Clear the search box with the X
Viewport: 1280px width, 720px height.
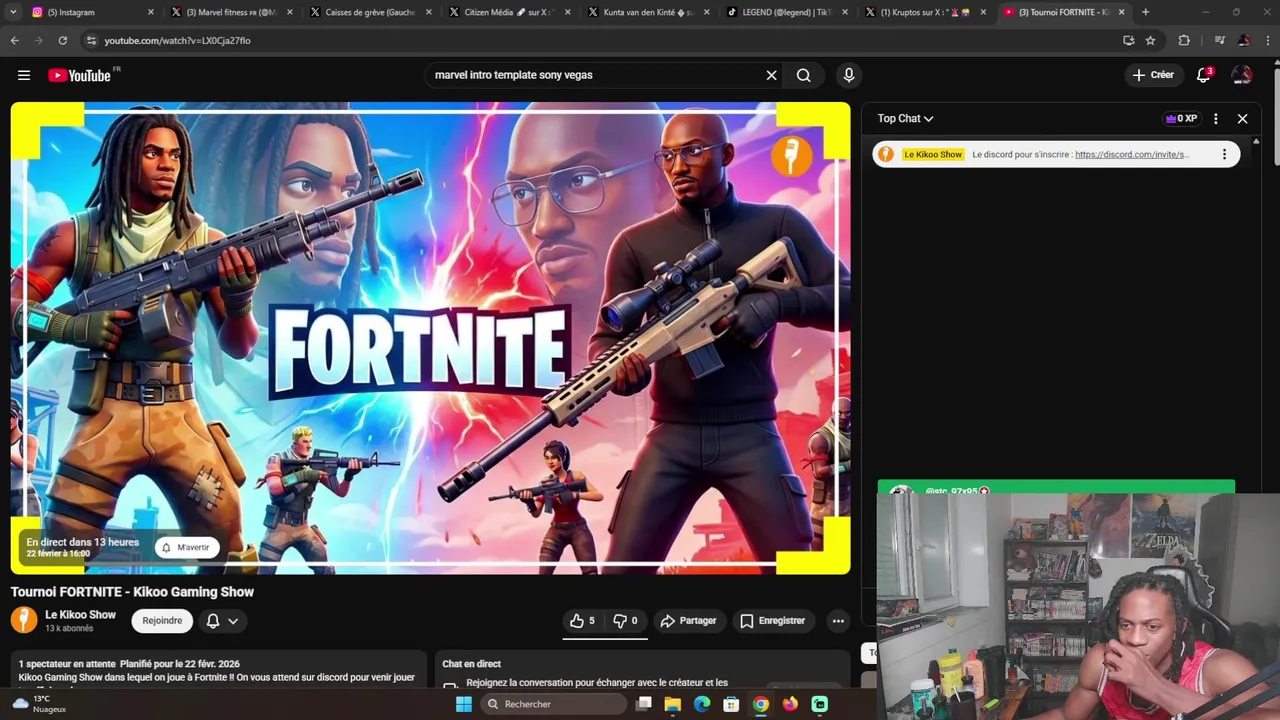point(771,75)
